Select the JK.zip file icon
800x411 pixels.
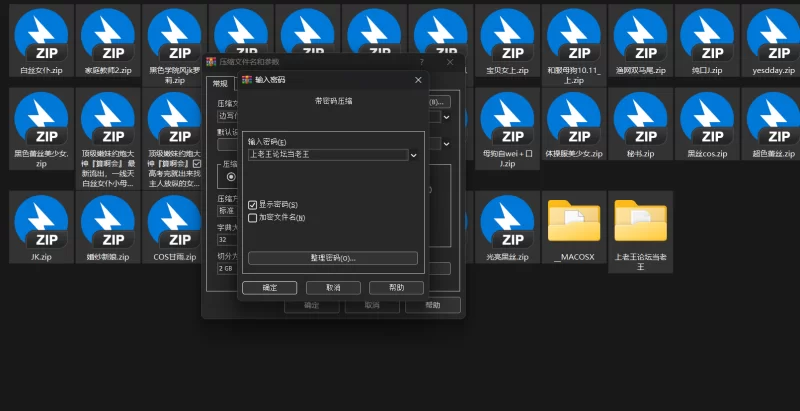click(x=41, y=222)
